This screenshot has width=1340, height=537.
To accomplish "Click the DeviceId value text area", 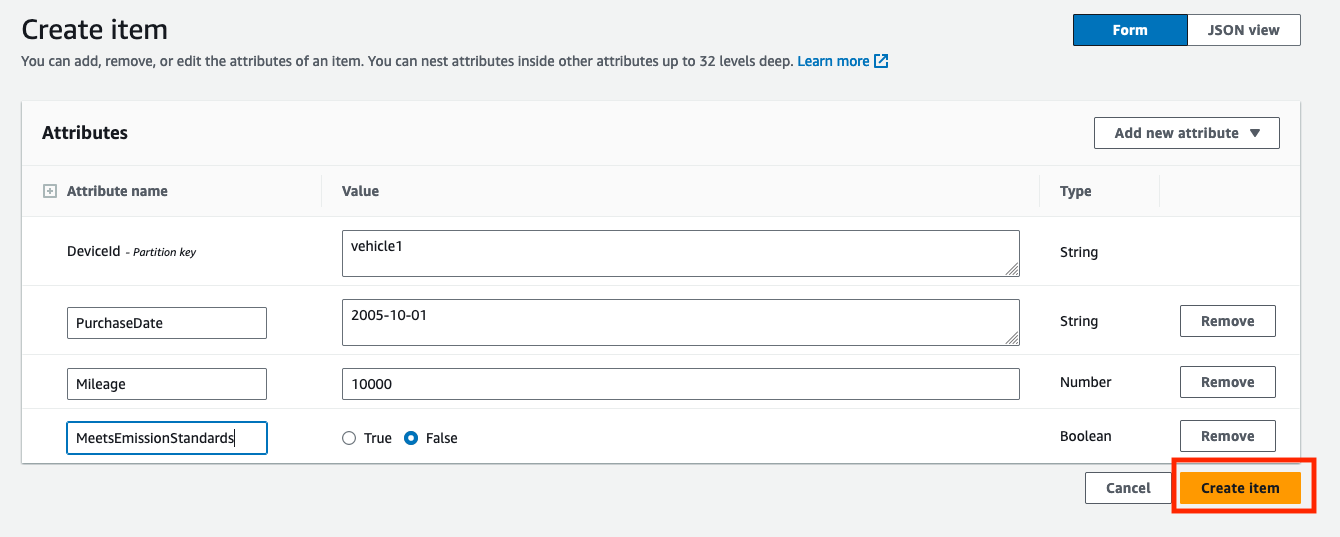I will coord(680,253).
